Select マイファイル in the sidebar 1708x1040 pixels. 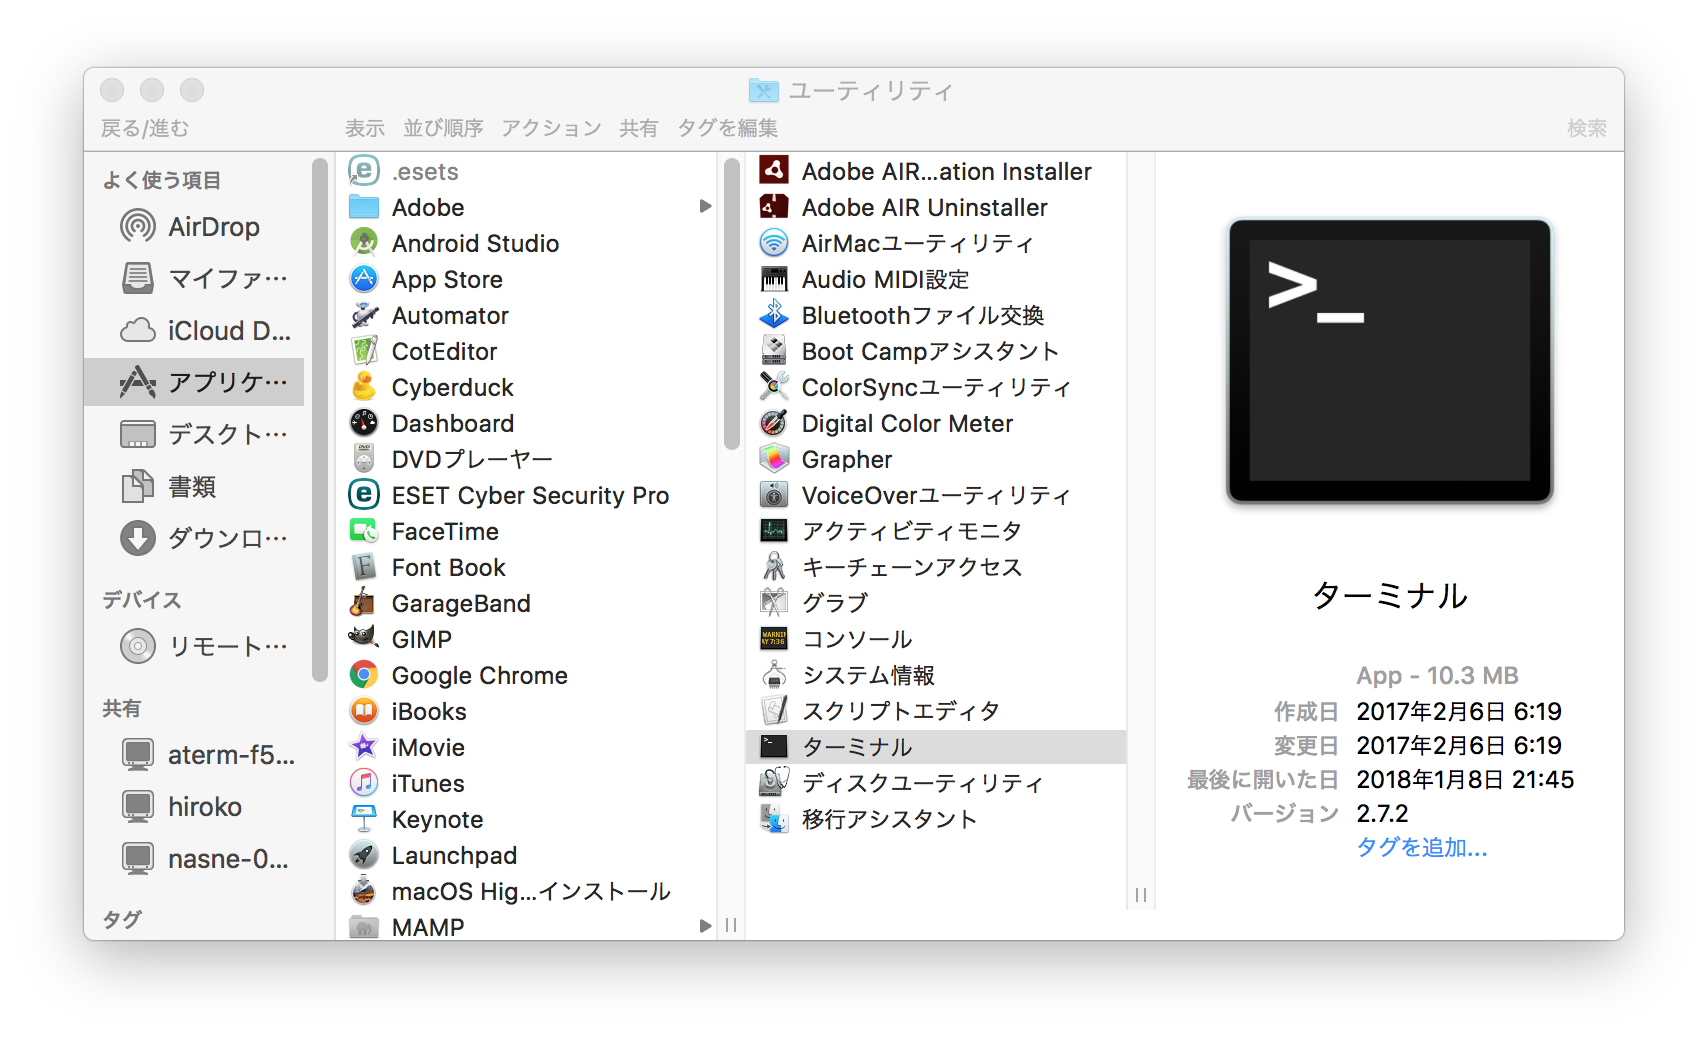pos(194,278)
